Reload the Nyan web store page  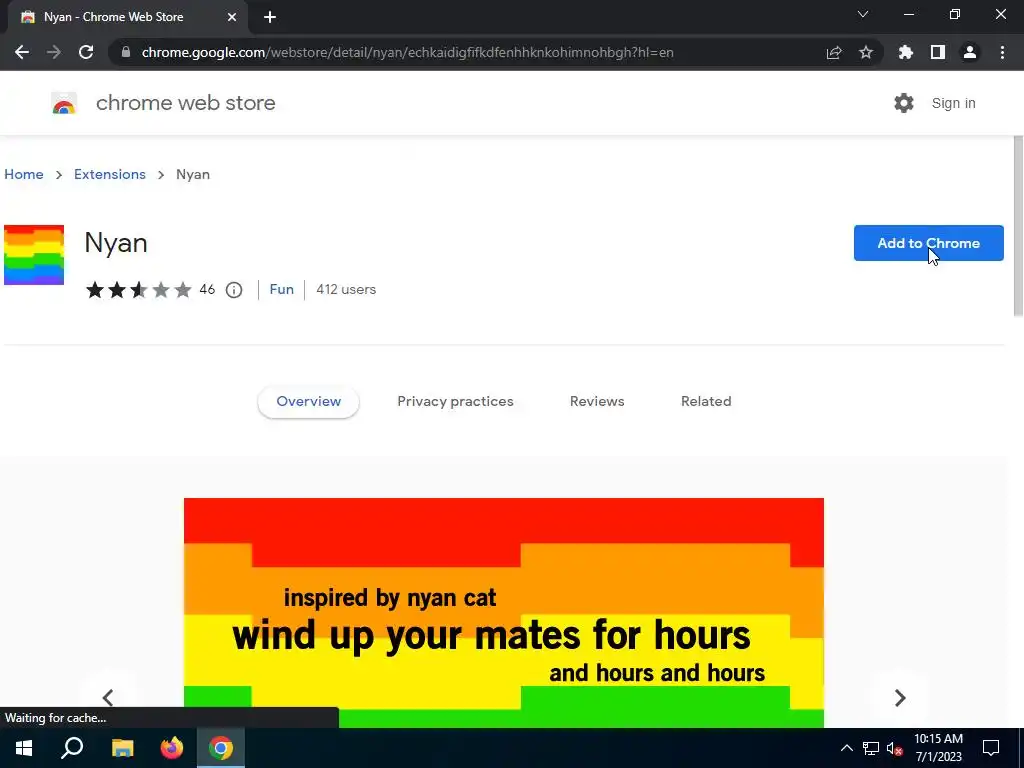pyautogui.click(x=86, y=52)
